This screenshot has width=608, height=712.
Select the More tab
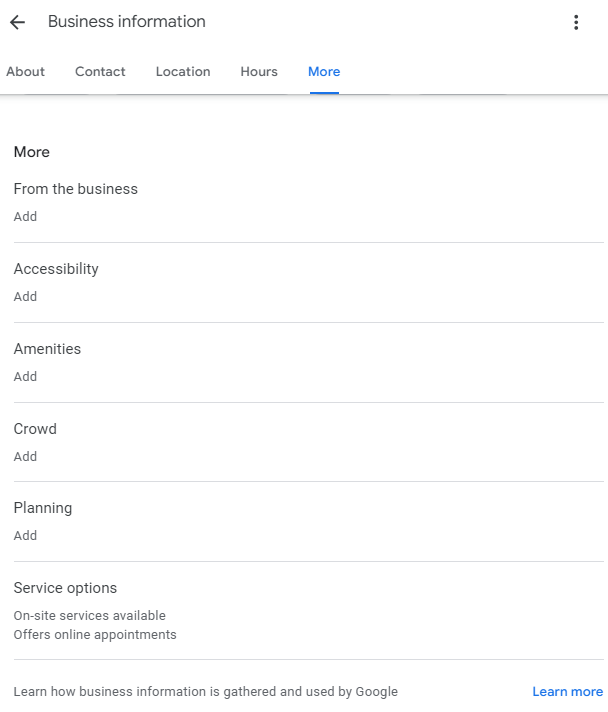click(x=324, y=72)
